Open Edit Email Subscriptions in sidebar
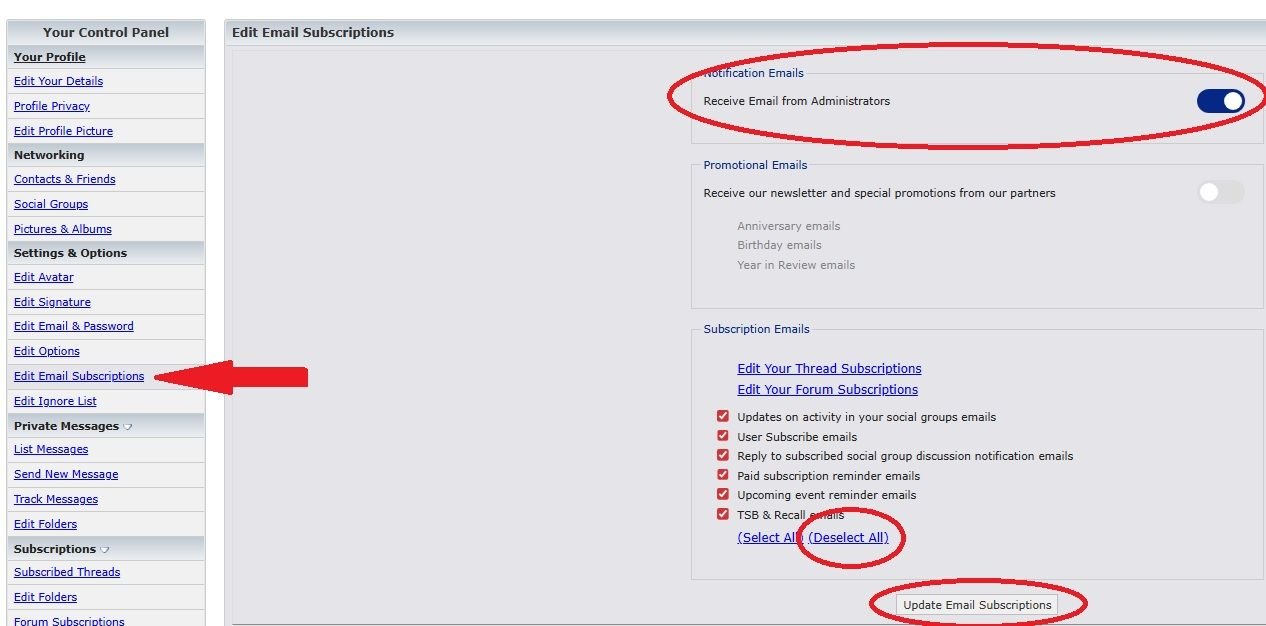The width and height of the screenshot is (1266, 626). (79, 376)
